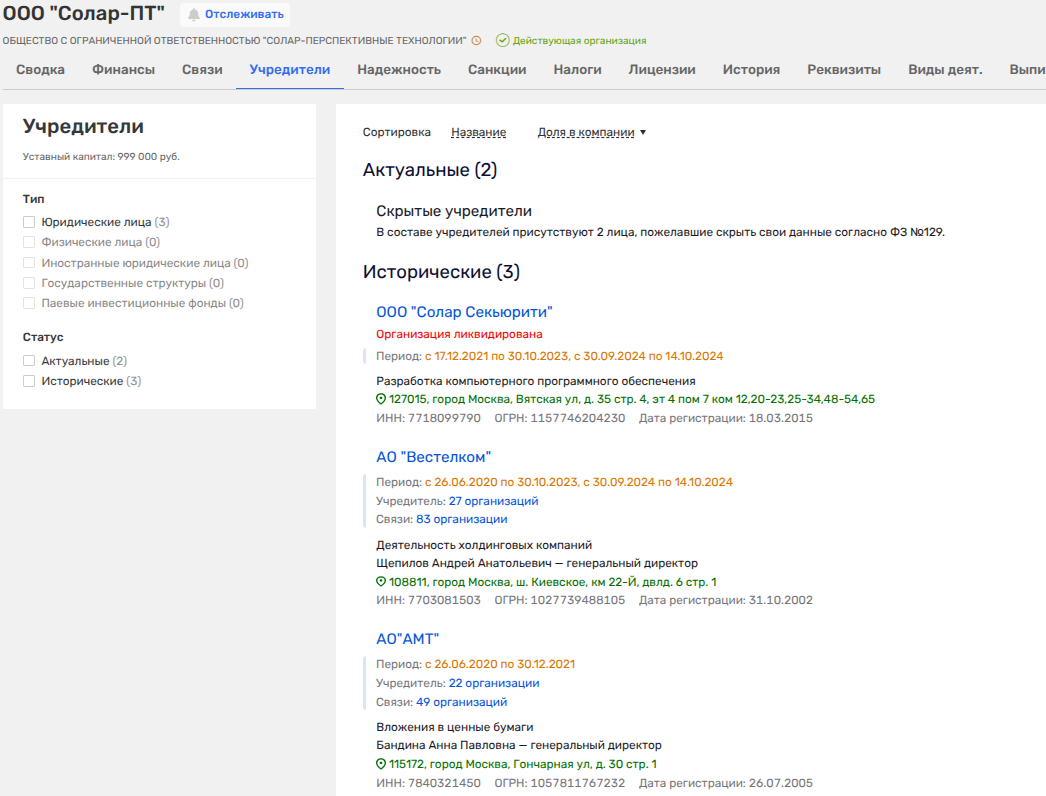1046x796 pixels.
Task: Click the АО"АМТ" founder link
Action: pyautogui.click(x=407, y=639)
